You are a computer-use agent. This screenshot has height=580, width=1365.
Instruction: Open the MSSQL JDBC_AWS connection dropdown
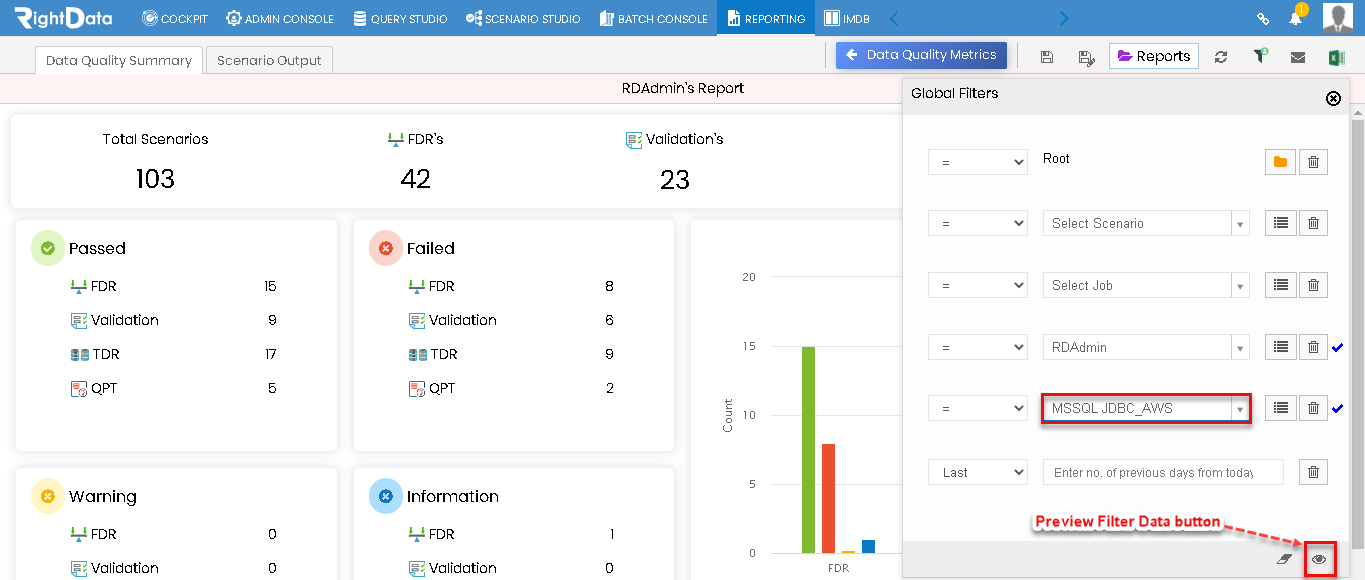pyautogui.click(x=1146, y=408)
